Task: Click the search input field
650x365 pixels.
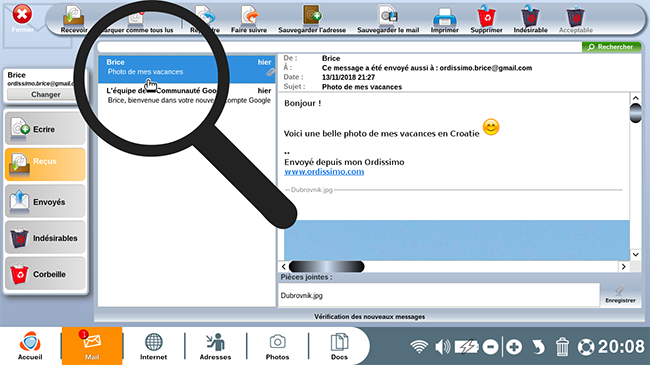Action: pos(339,47)
